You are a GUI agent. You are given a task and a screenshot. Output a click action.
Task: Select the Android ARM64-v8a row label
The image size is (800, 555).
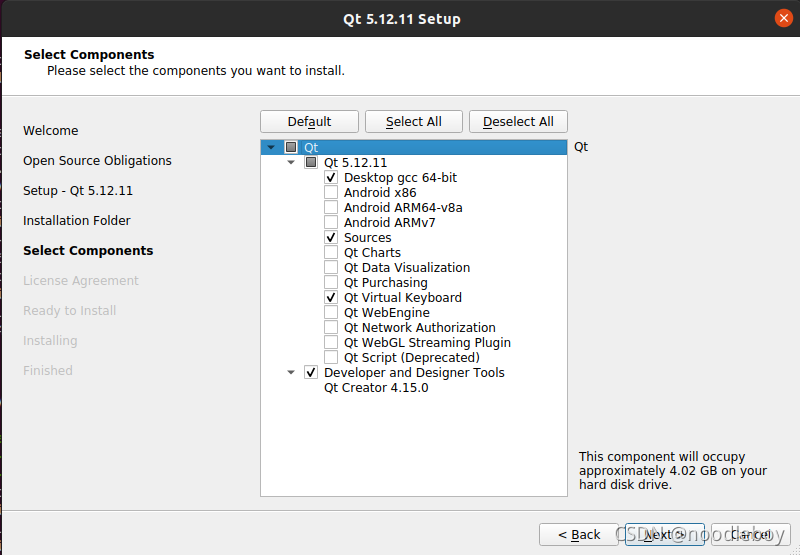403,208
